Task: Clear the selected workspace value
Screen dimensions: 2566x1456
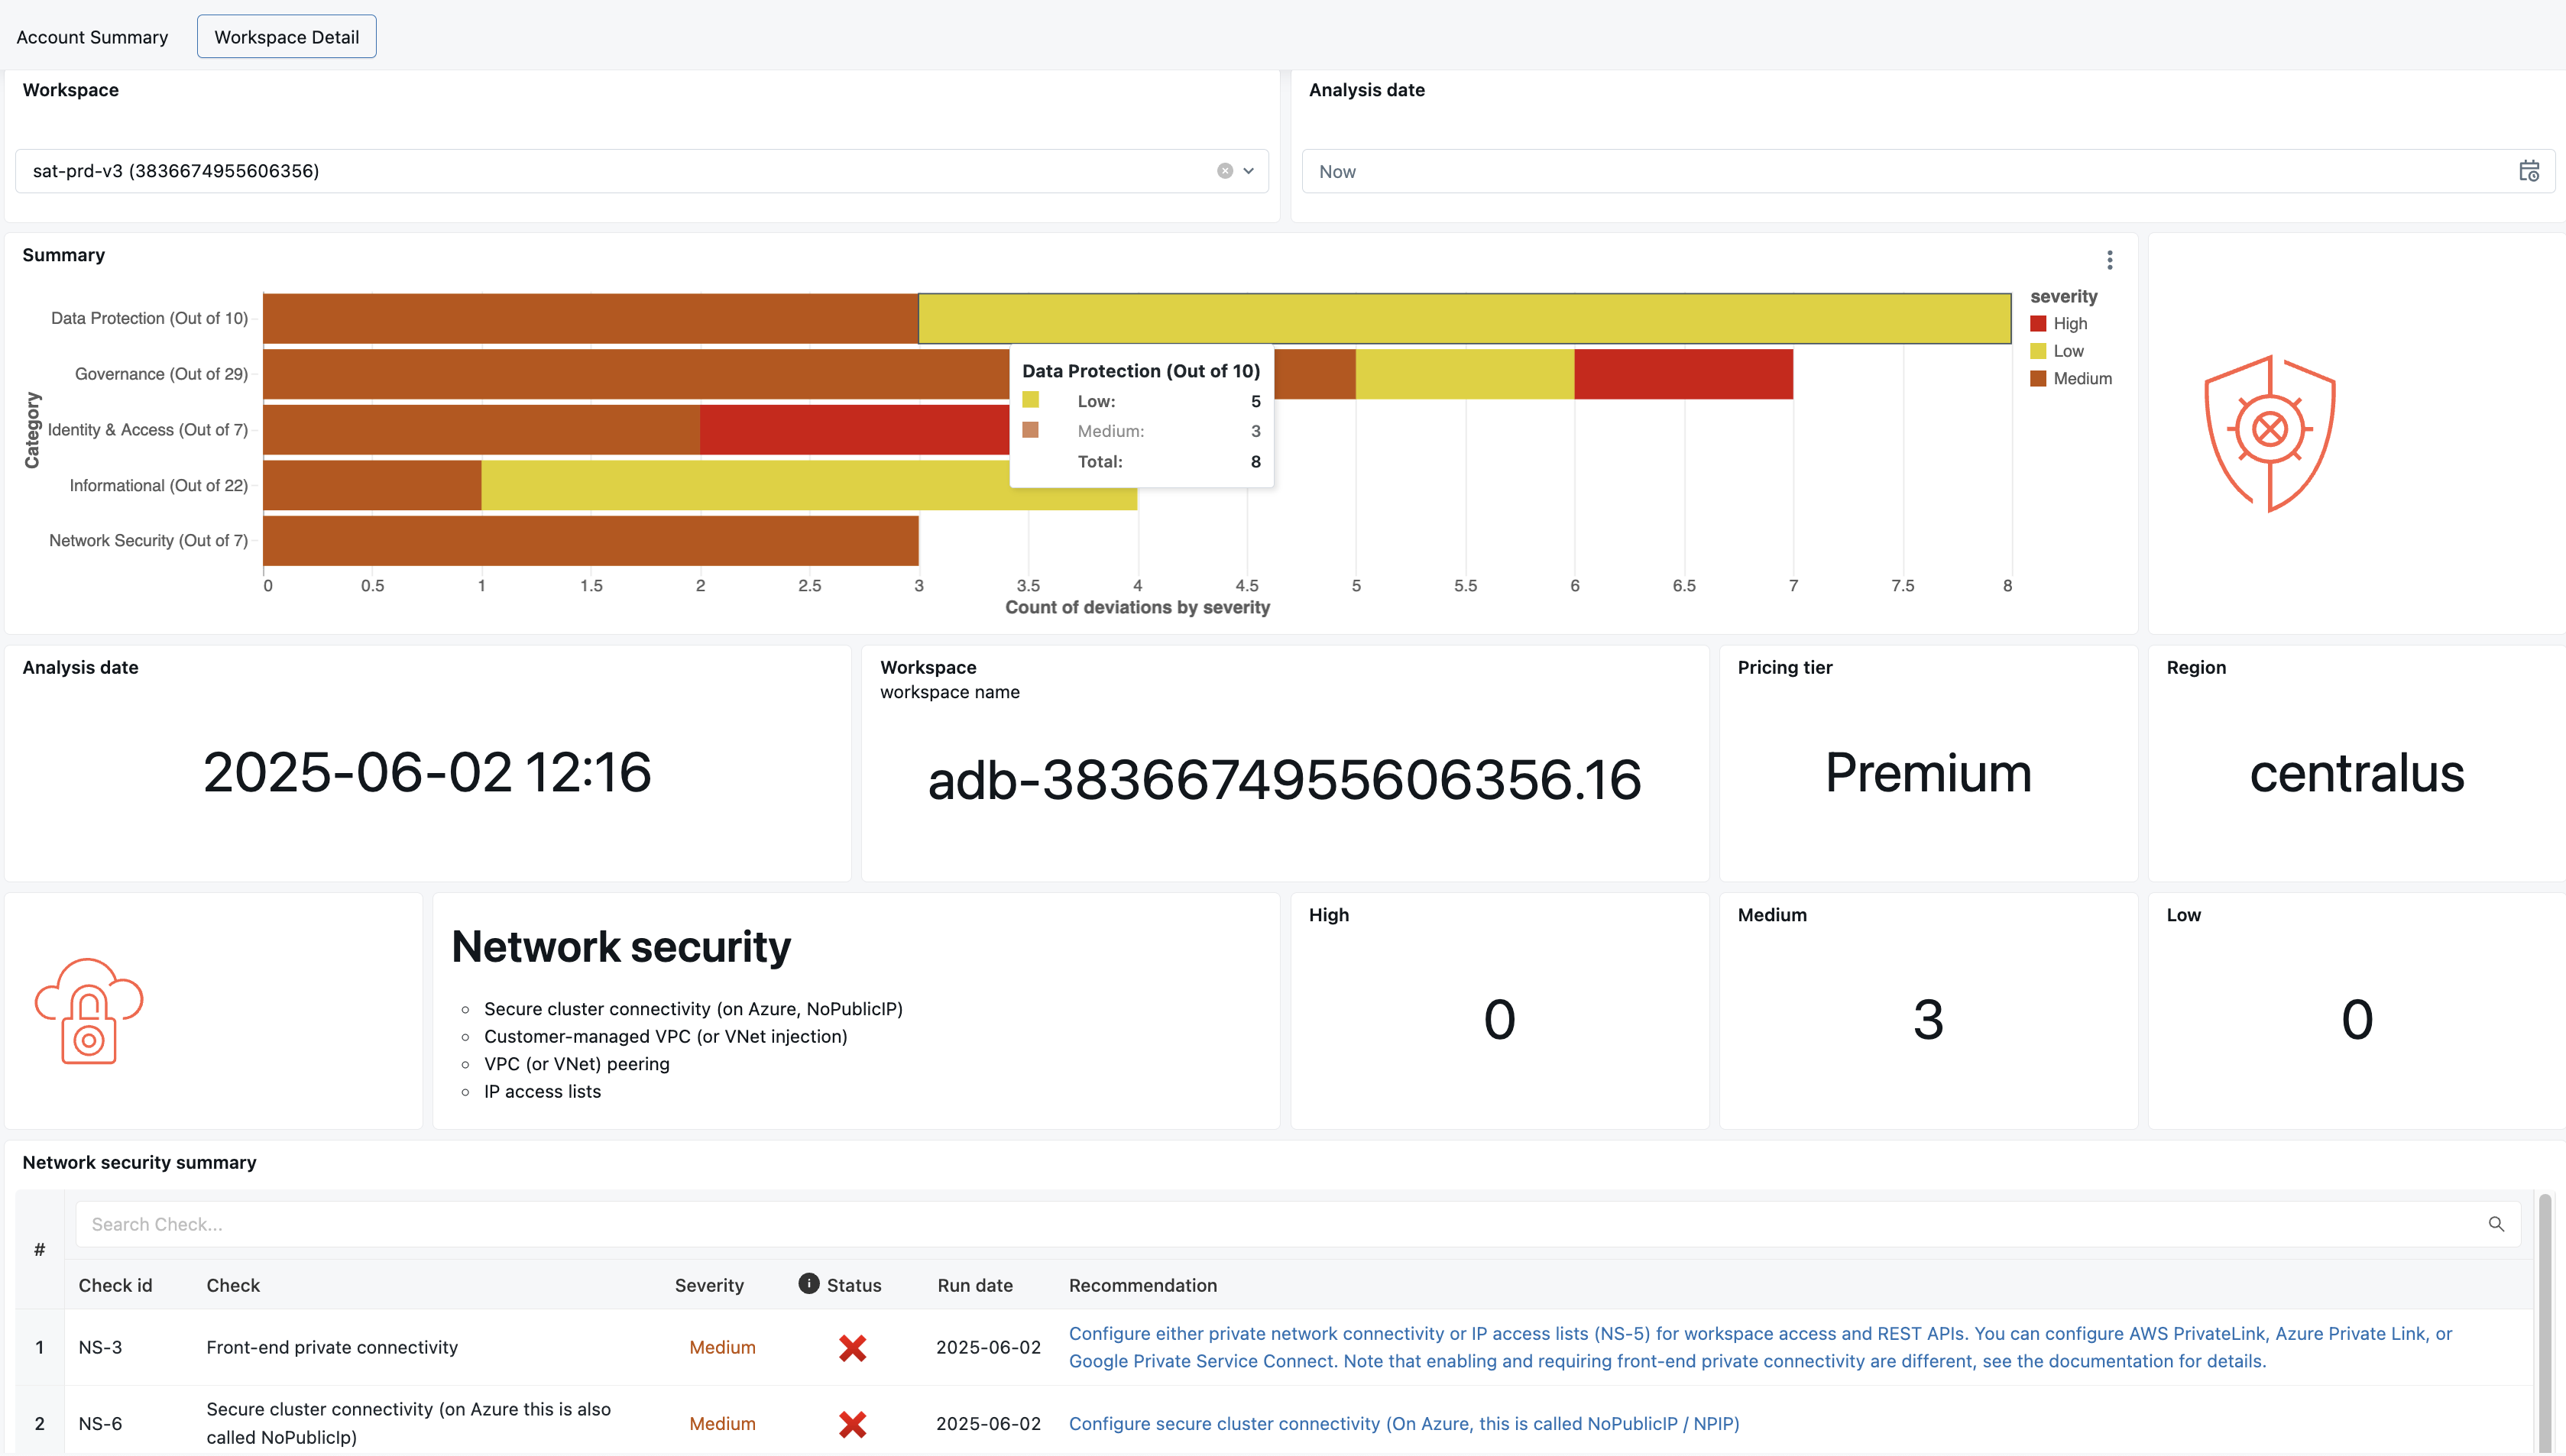Action: click(1224, 171)
